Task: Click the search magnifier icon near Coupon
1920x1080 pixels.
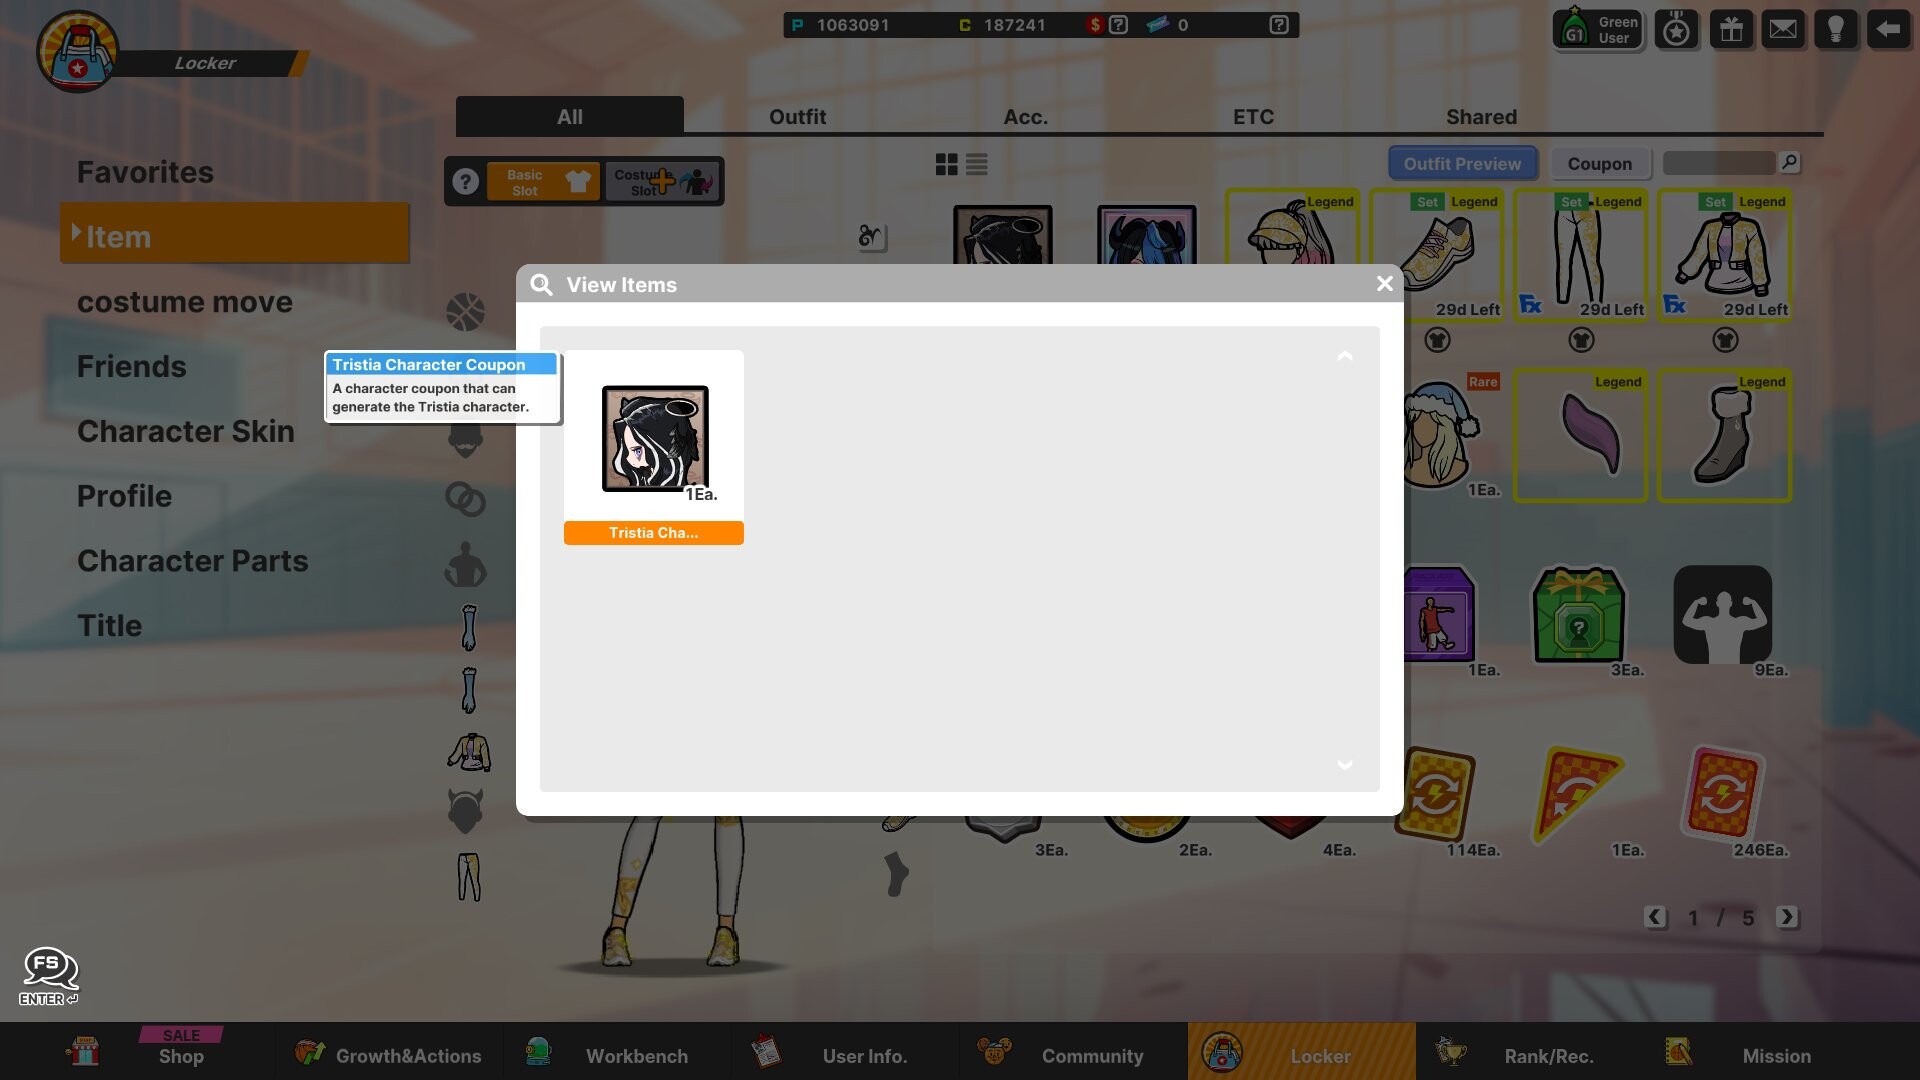Action: pos(1791,162)
